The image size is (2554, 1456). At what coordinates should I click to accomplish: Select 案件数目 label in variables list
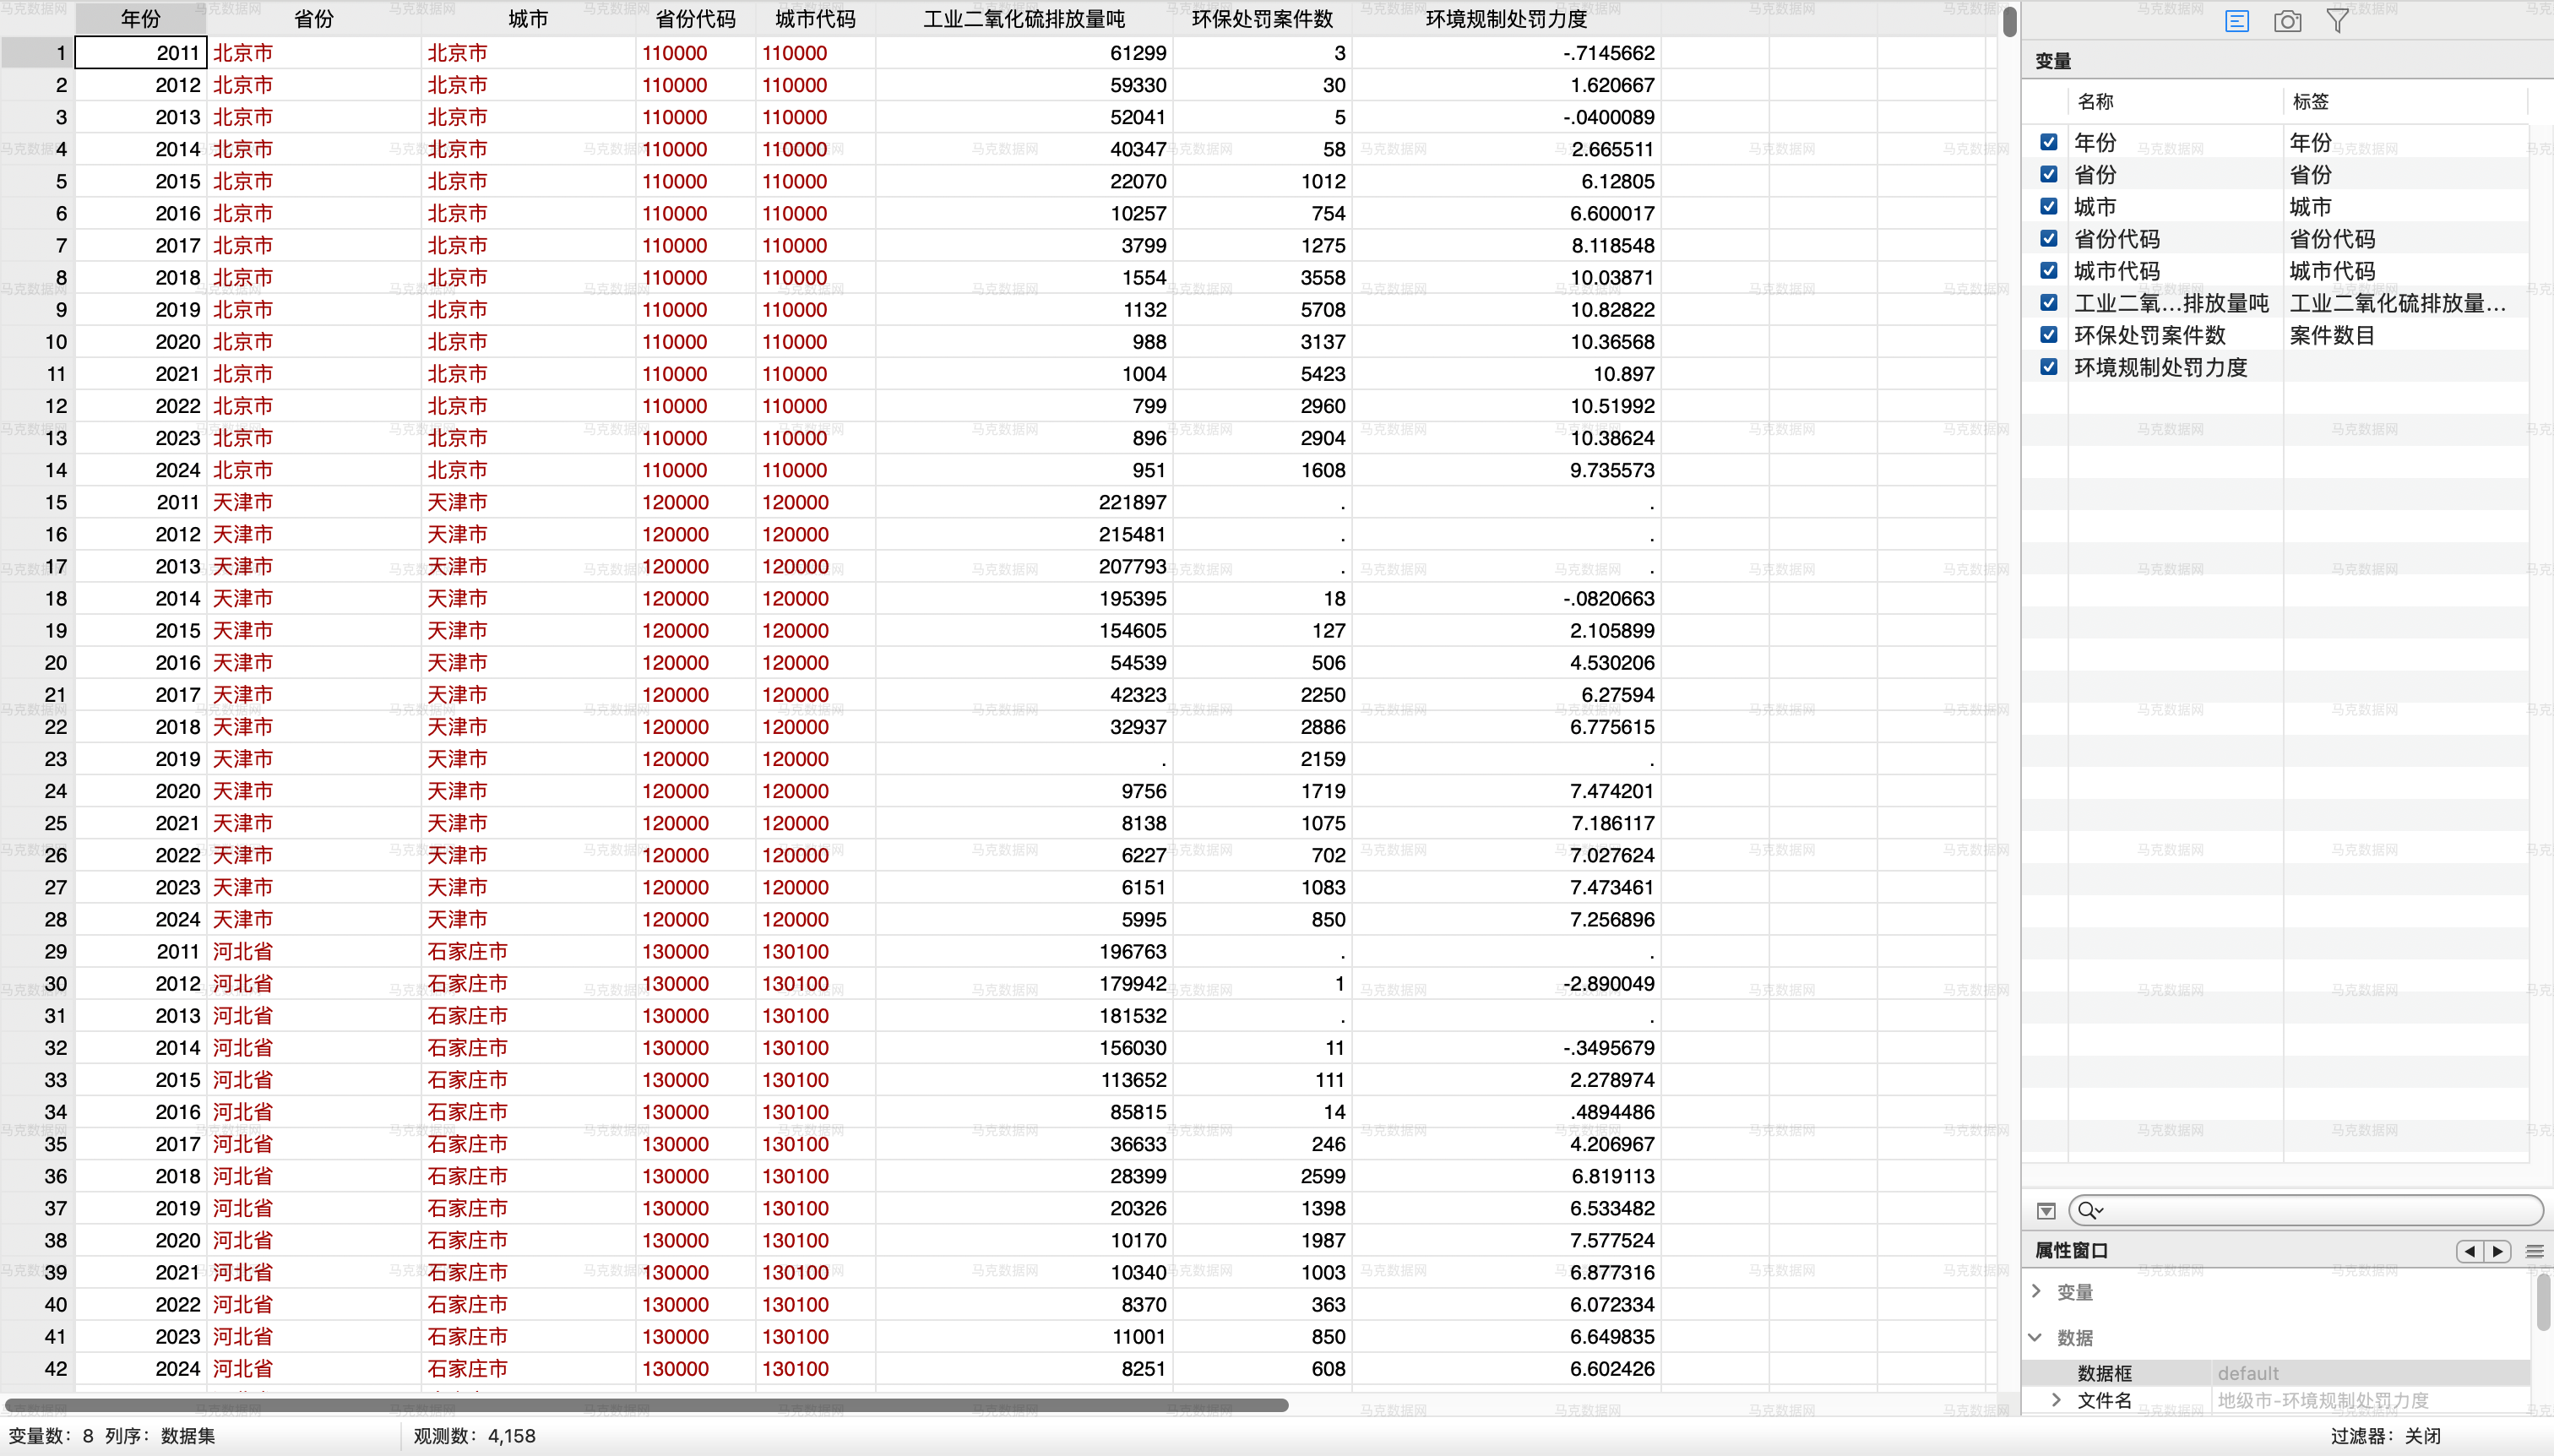click(2332, 335)
